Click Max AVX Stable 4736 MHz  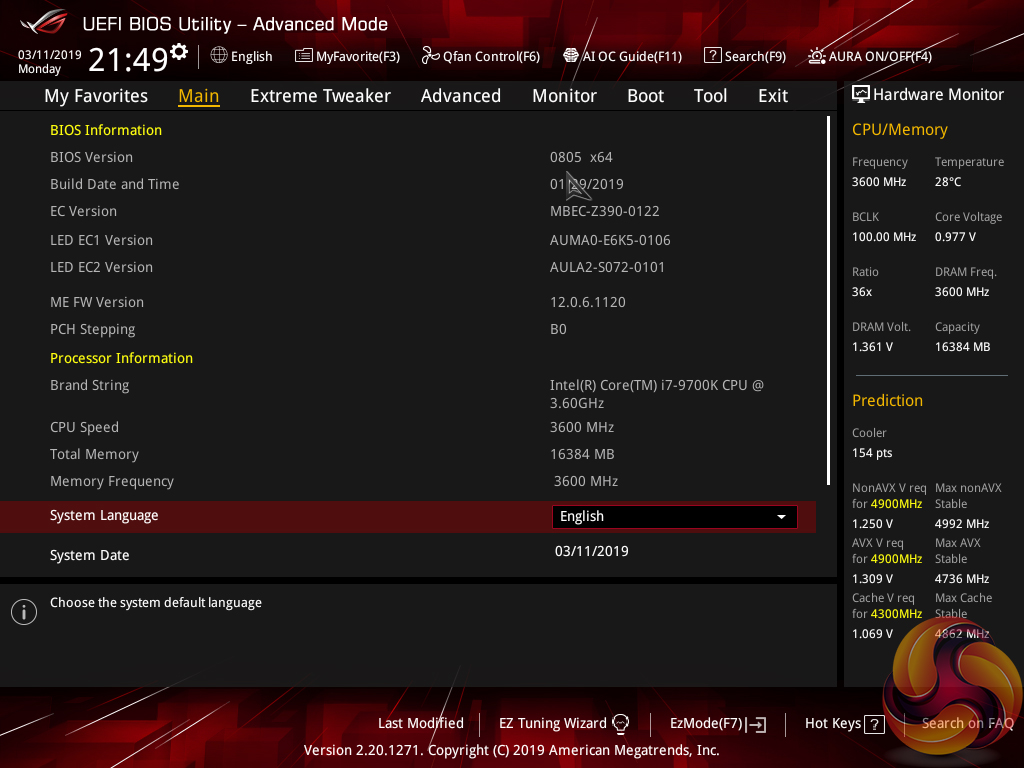point(961,579)
